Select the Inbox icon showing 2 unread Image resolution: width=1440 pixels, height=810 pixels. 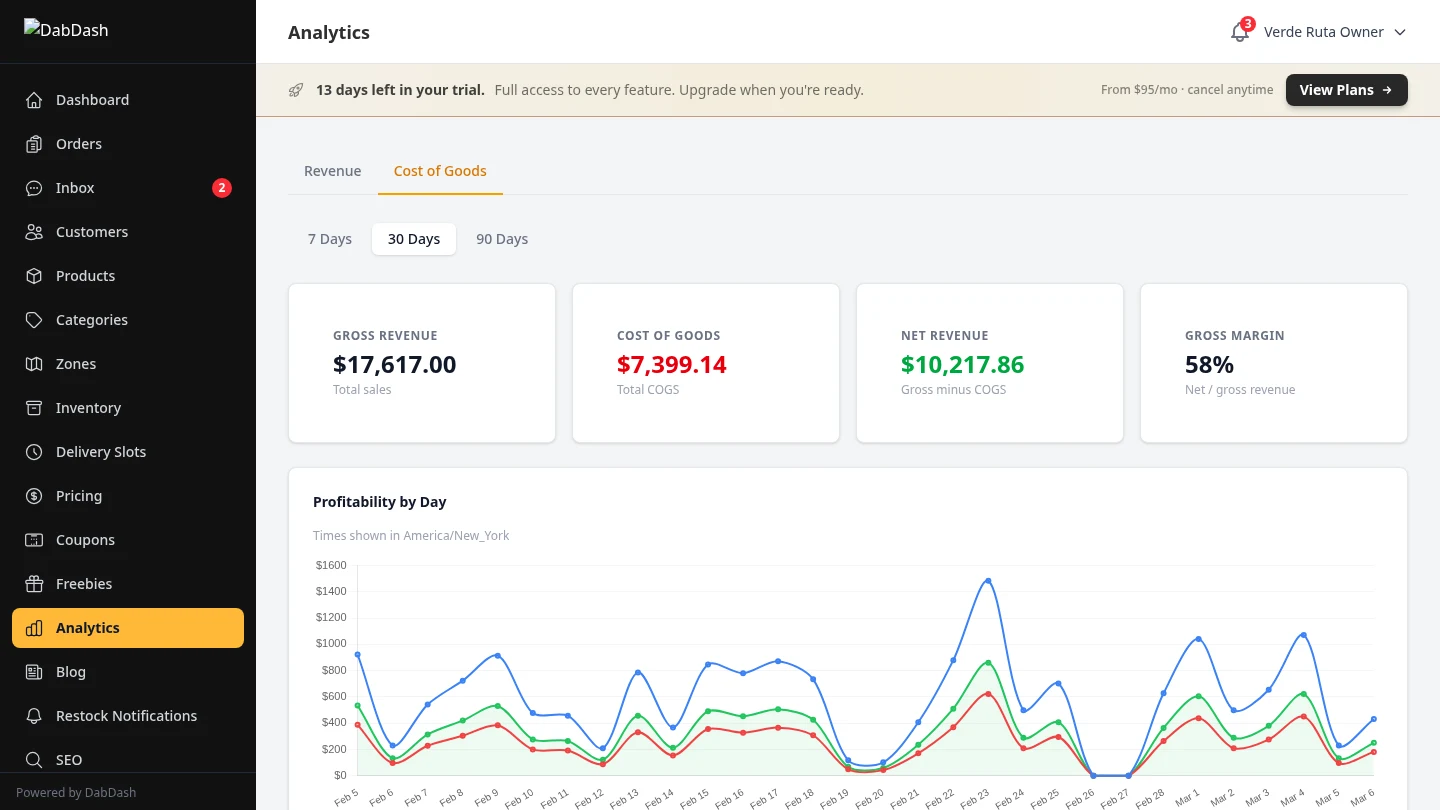tap(34, 188)
